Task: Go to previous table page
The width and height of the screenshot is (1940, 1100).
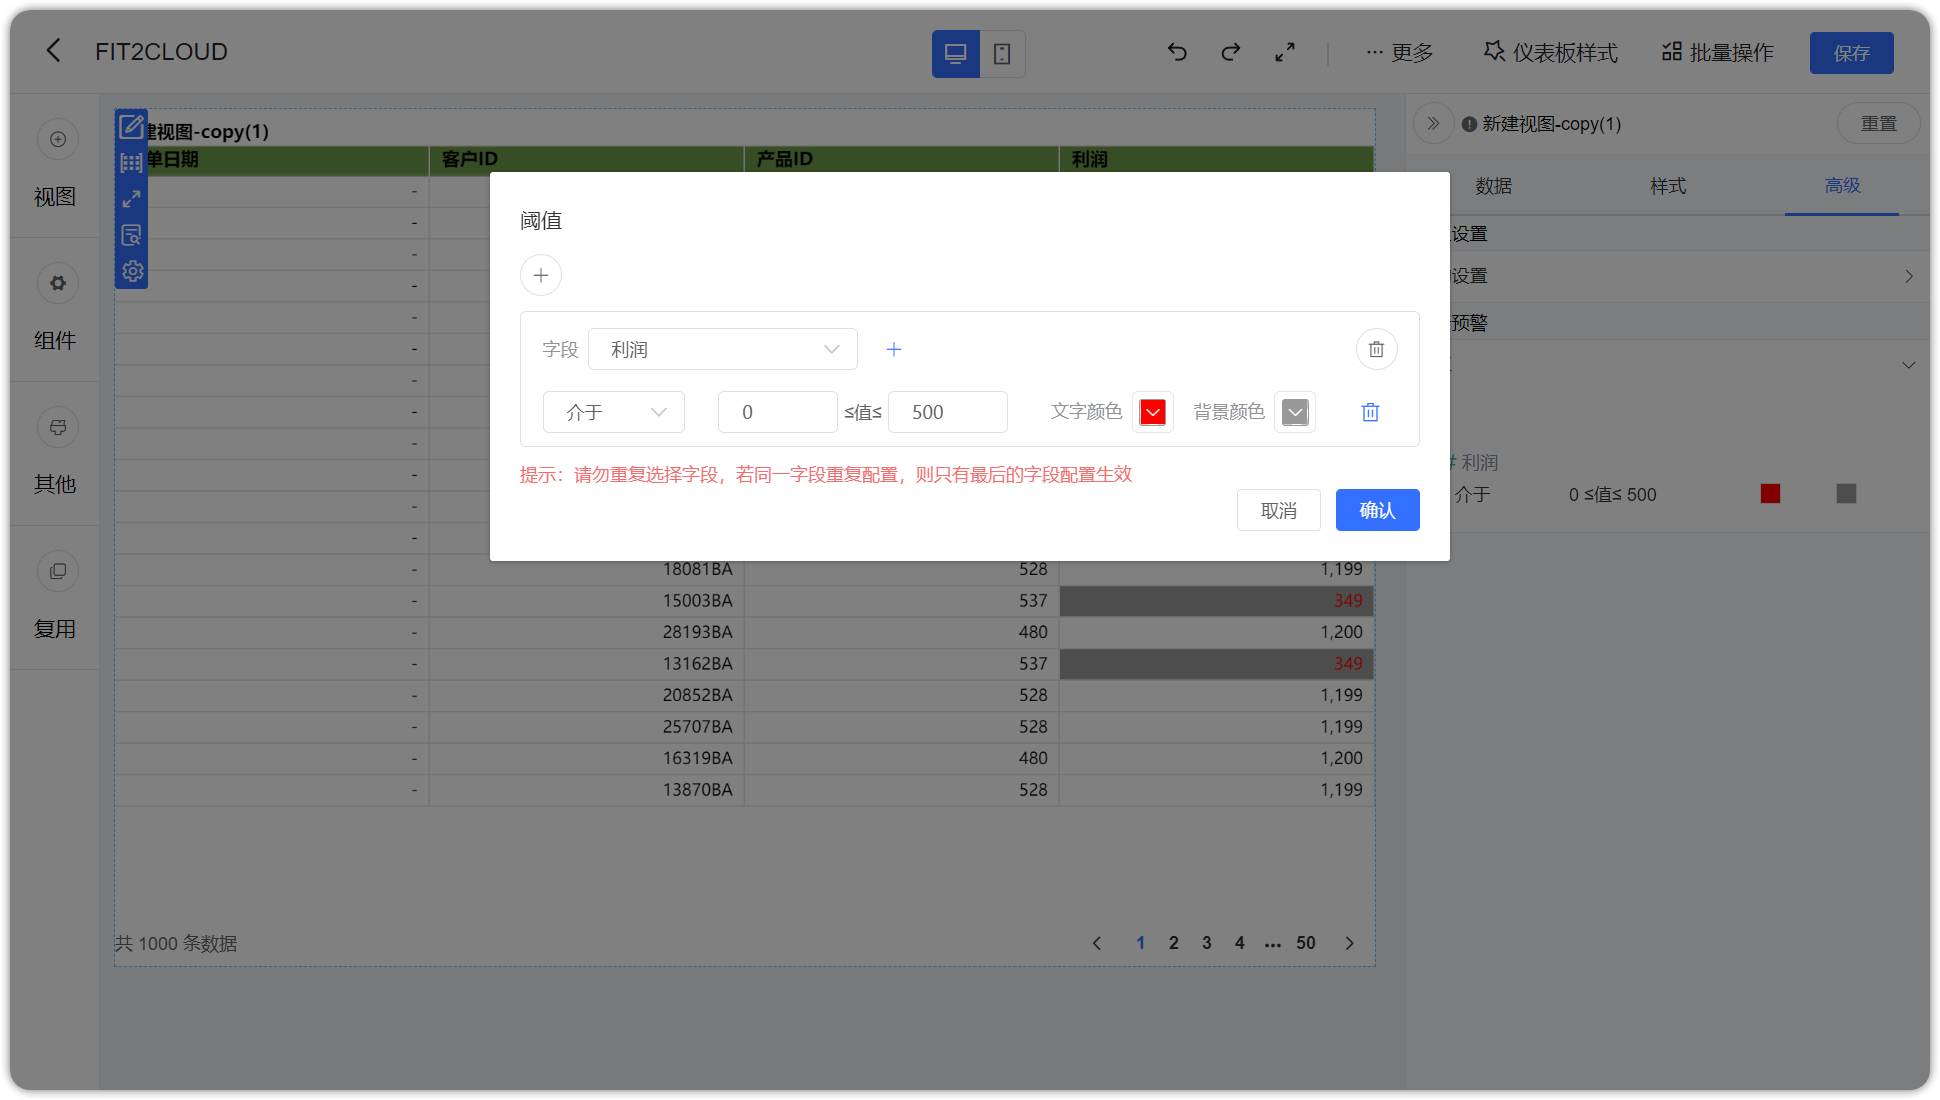Action: (x=1097, y=943)
